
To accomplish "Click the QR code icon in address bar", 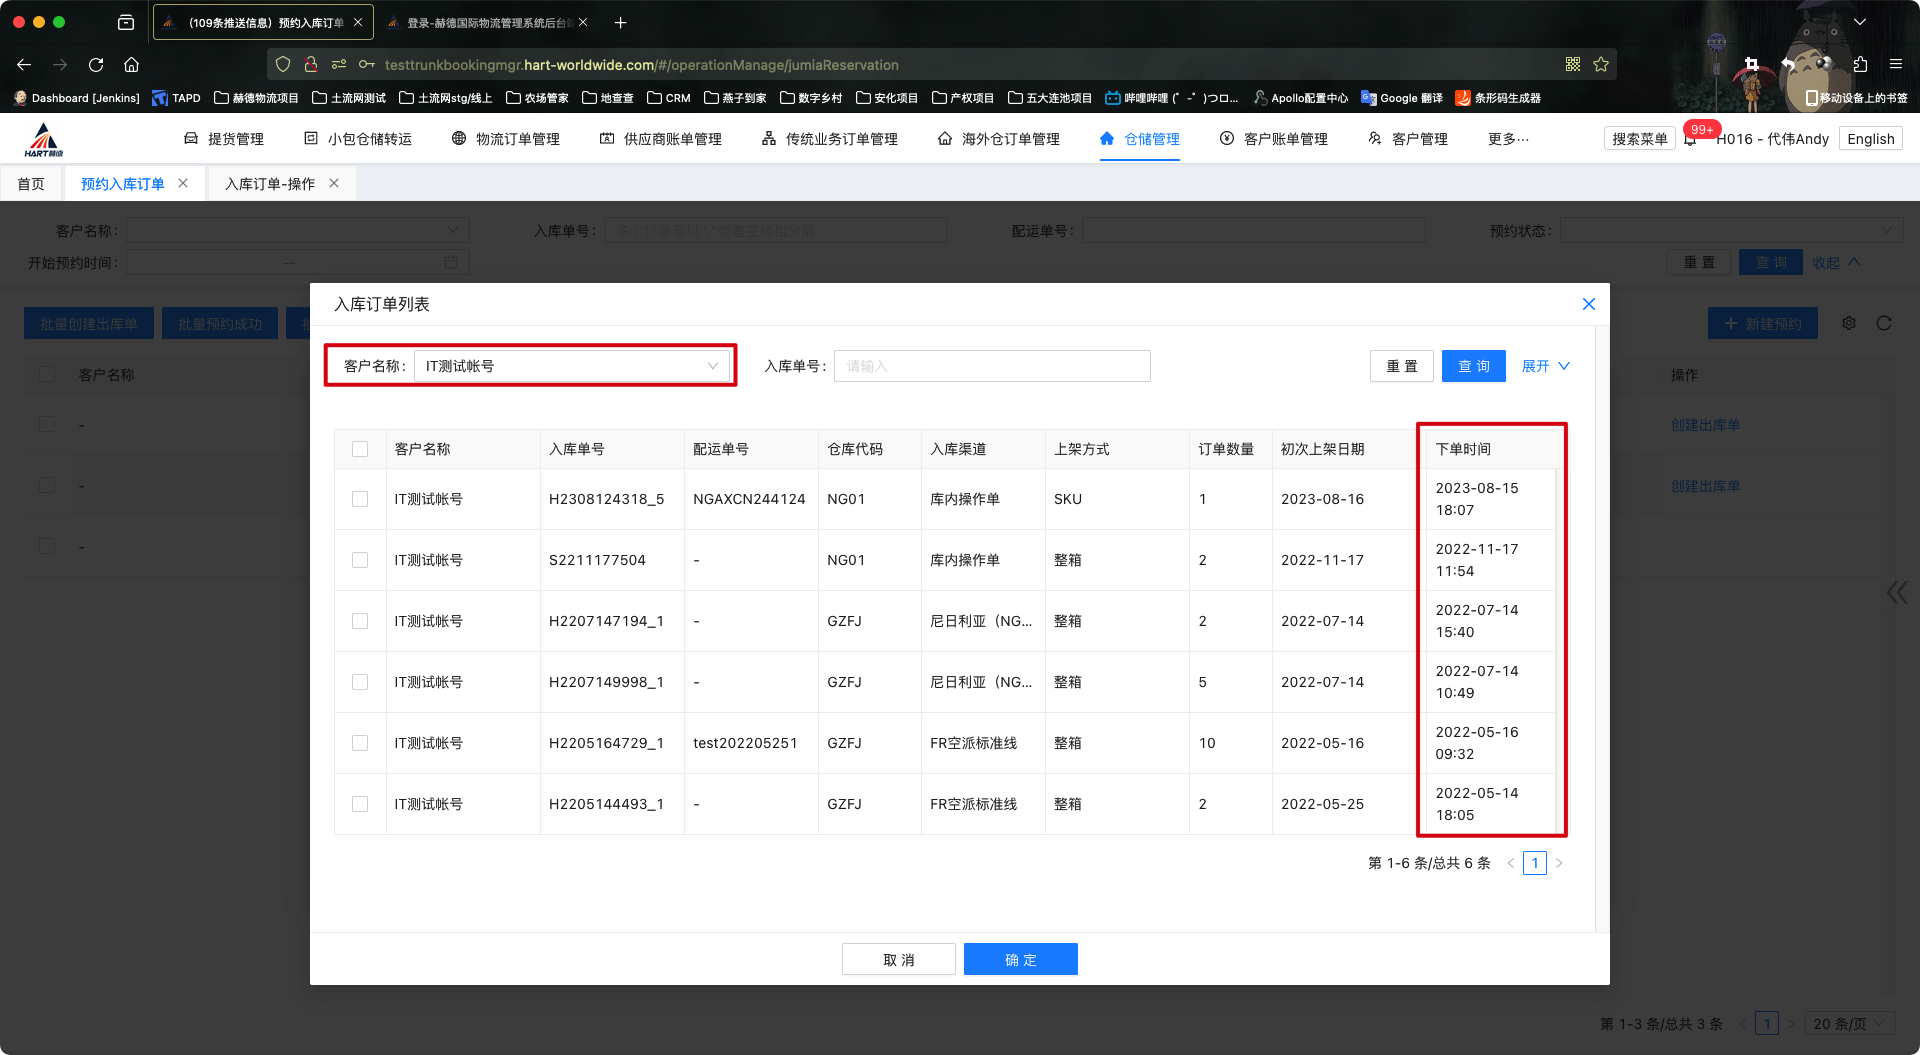I will tap(1573, 65).
